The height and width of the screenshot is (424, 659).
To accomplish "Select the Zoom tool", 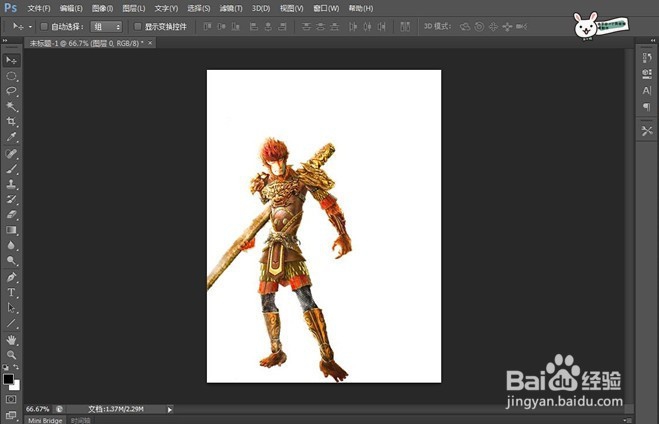I will pyautogui.click(x=11, y=355).
